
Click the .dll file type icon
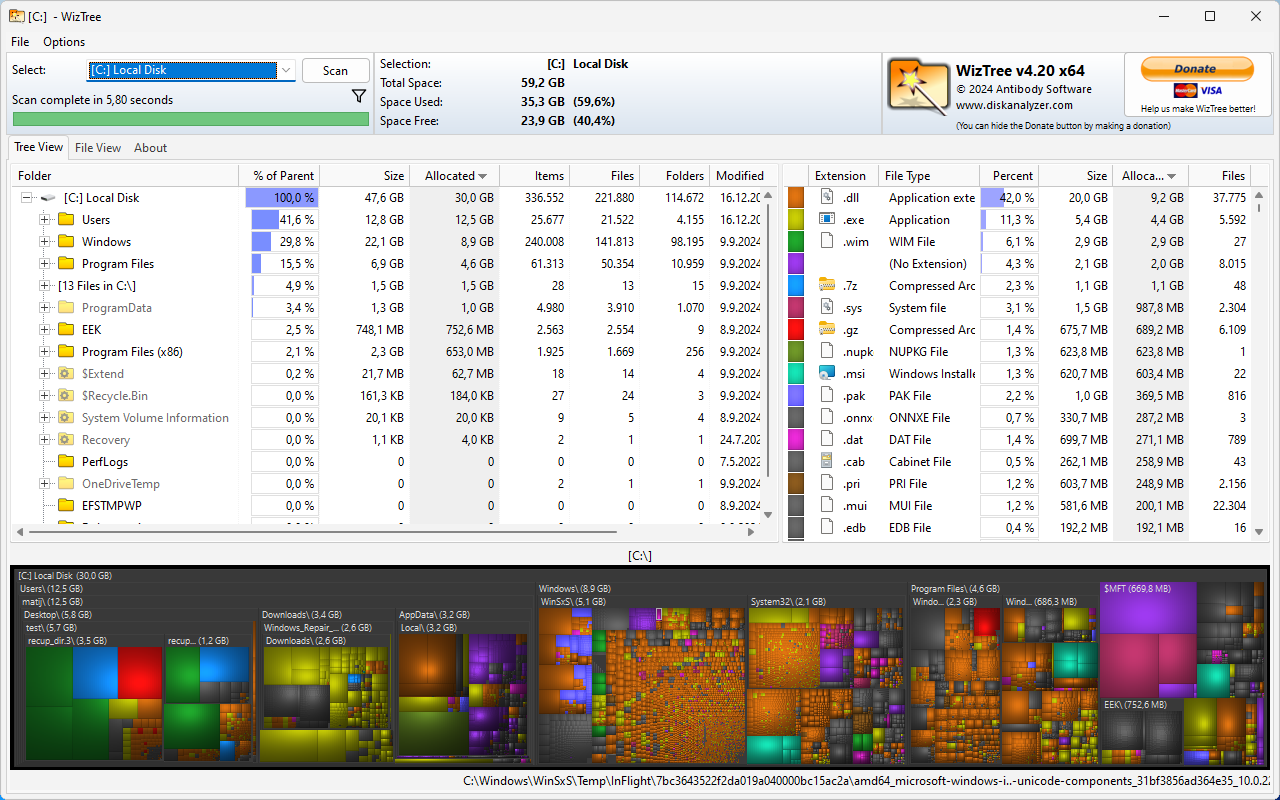point(827,197)
